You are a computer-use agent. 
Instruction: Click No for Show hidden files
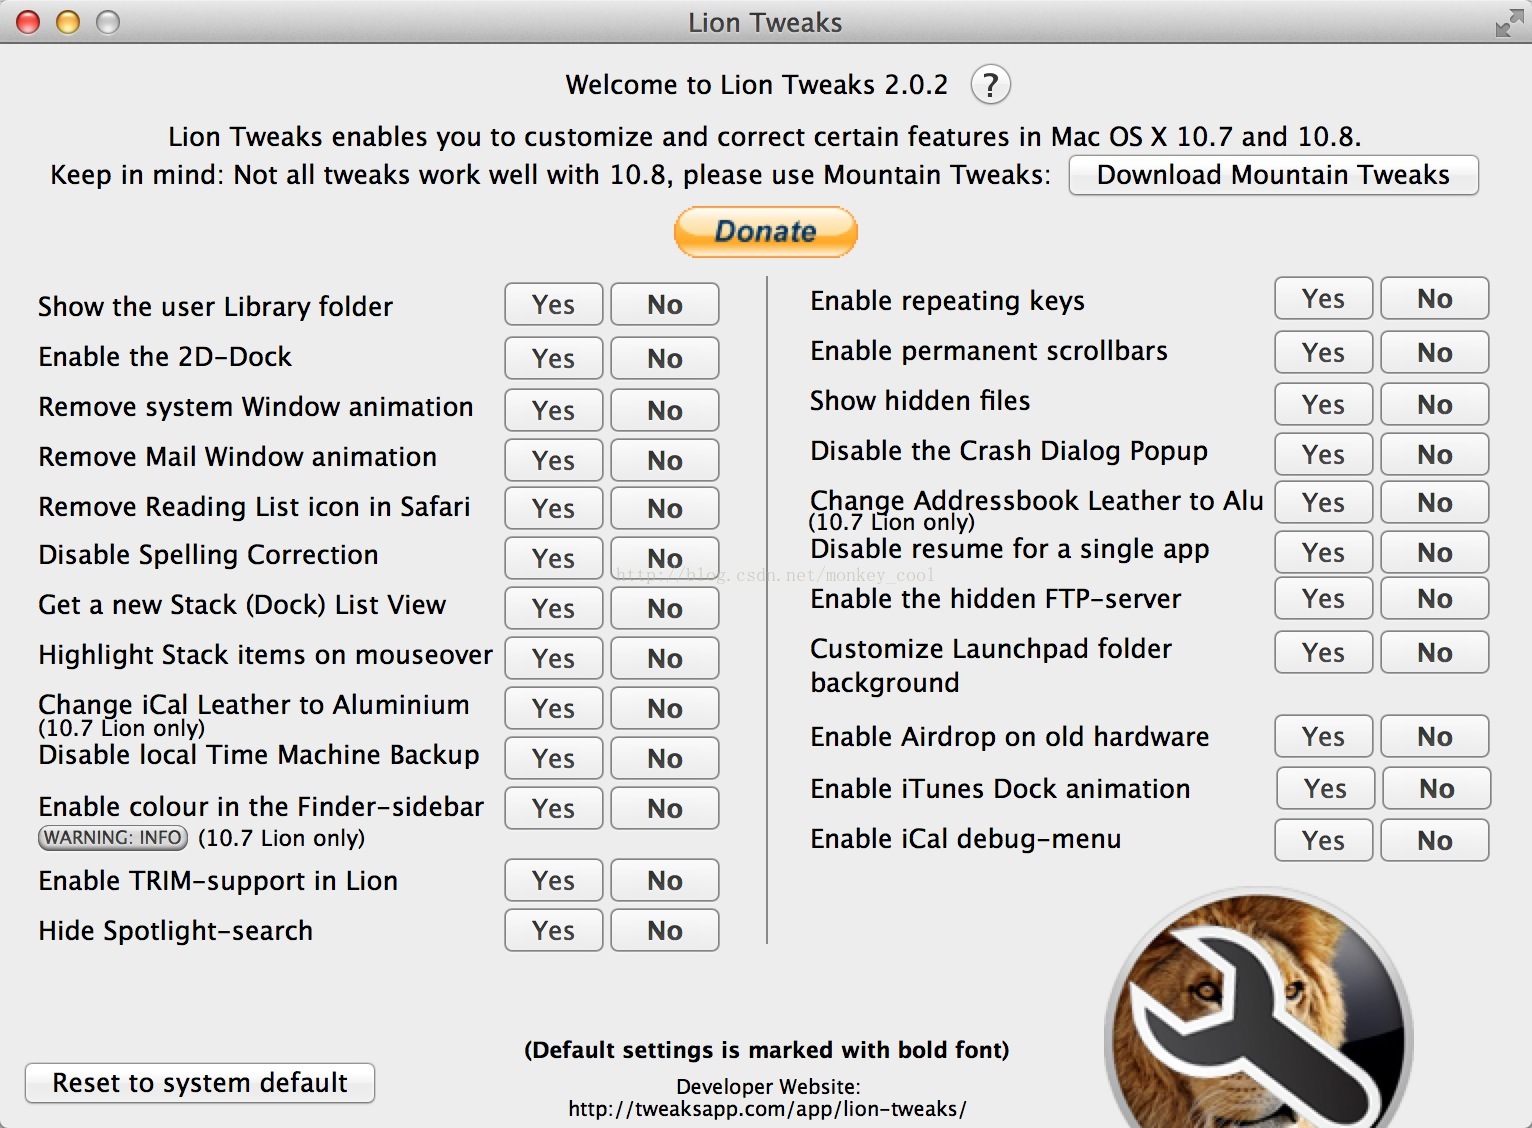point(1435,405)
